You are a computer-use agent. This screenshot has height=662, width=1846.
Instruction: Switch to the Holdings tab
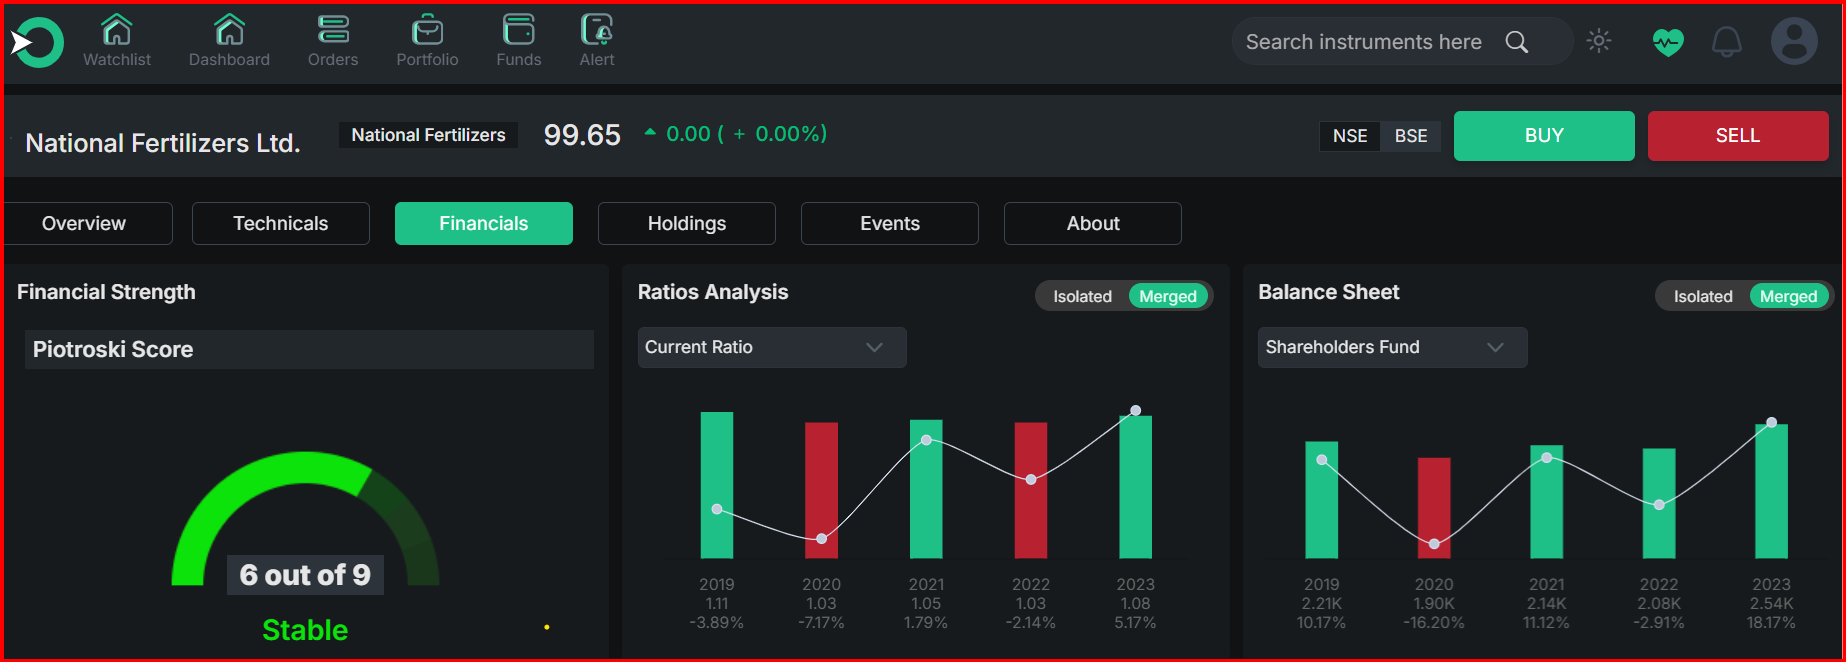[x=687, y=223]
